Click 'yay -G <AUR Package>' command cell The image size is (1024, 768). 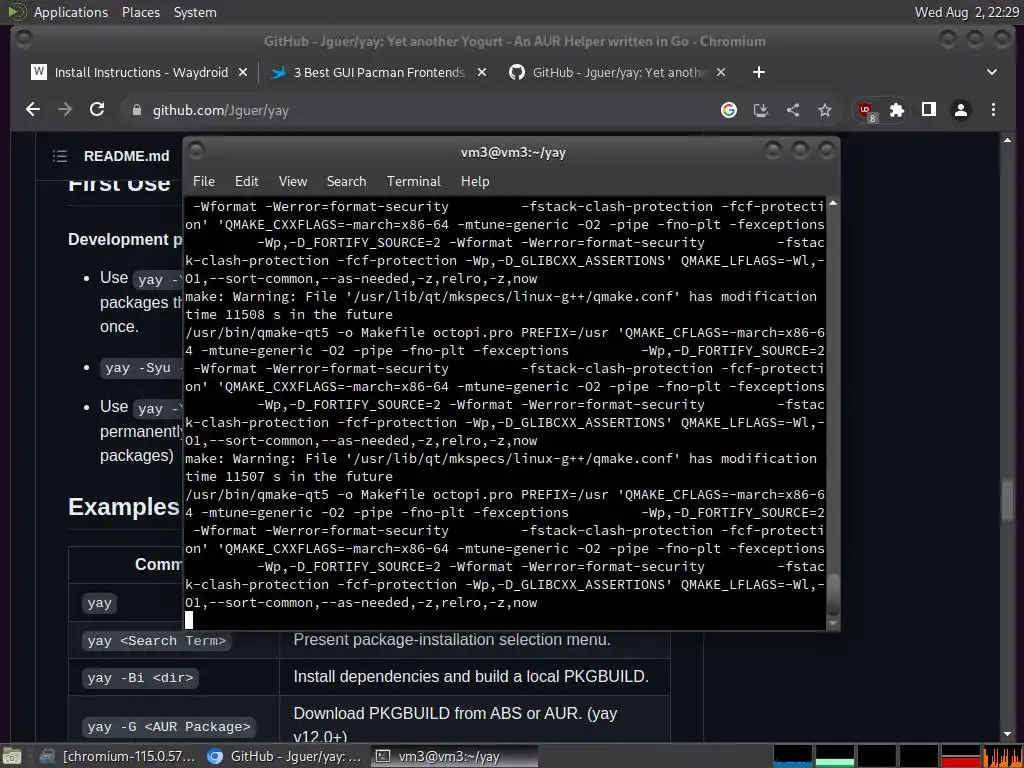[168, 727]
